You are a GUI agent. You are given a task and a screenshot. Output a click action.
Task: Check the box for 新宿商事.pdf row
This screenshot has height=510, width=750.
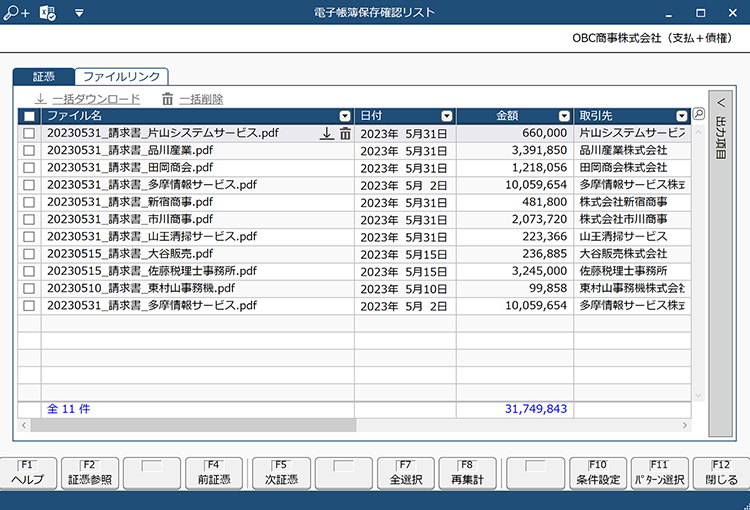point(29,202)
